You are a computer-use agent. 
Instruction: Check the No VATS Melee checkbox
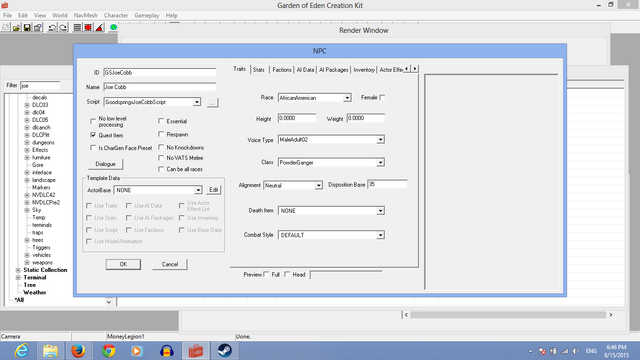coord(161,158)
